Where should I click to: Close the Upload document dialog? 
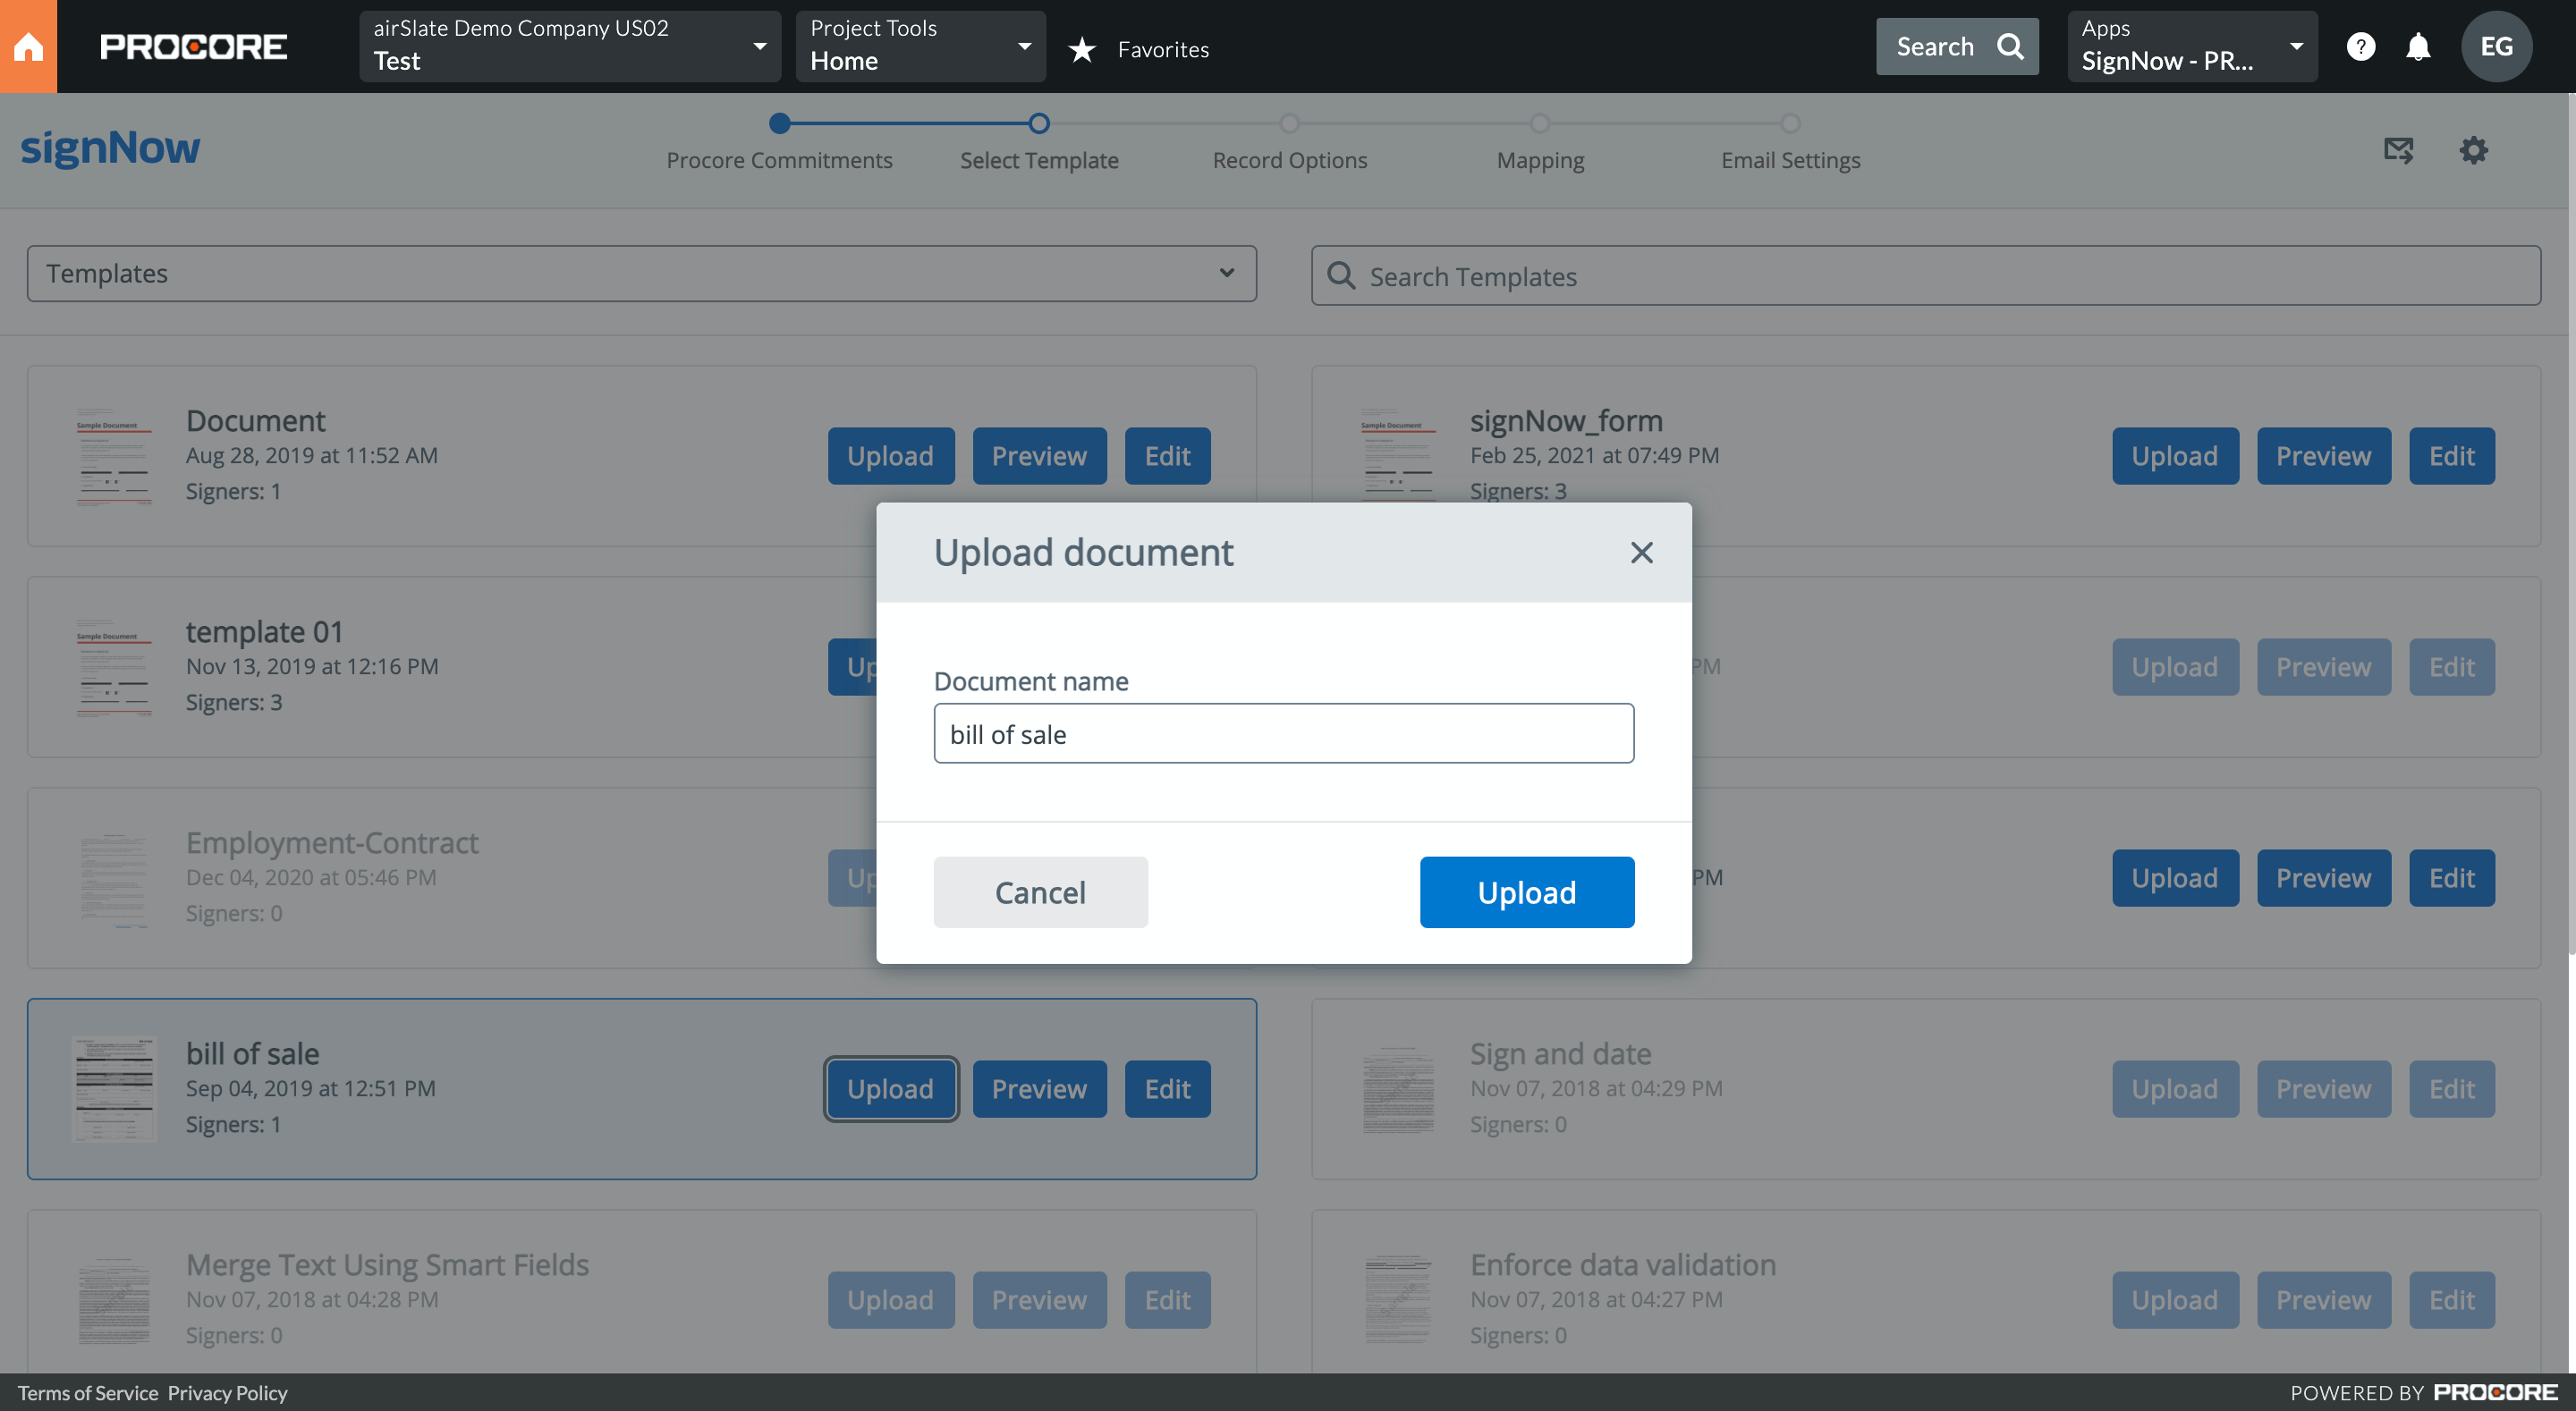[x=1641, y=552]
